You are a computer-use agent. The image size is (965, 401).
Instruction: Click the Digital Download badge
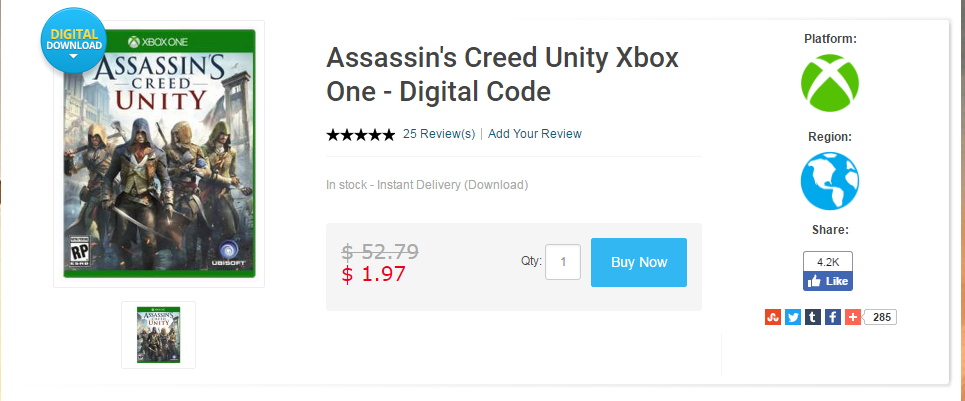(x=74, y=42)
